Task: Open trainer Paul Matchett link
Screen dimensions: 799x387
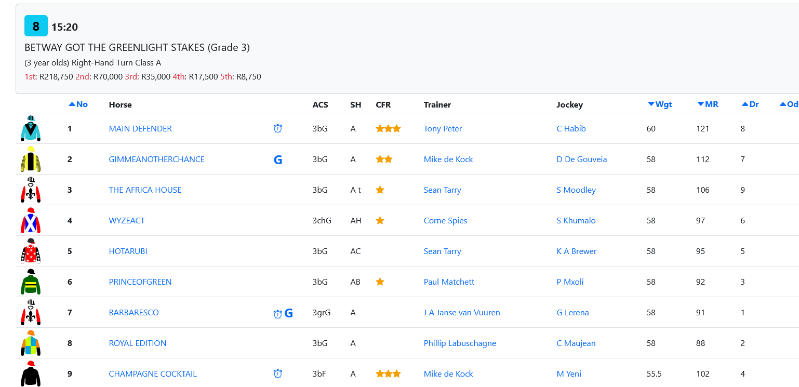Action: coord(448,282)
